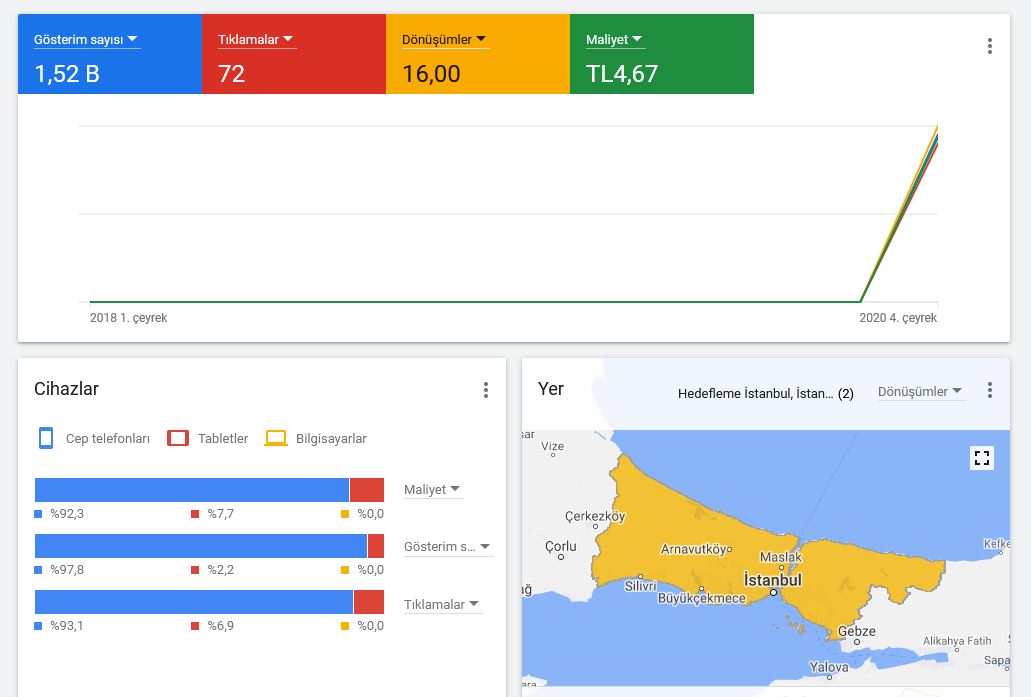Open the Cihazlar card's three-dot menu
The image size is (1031, 697).
486,390
